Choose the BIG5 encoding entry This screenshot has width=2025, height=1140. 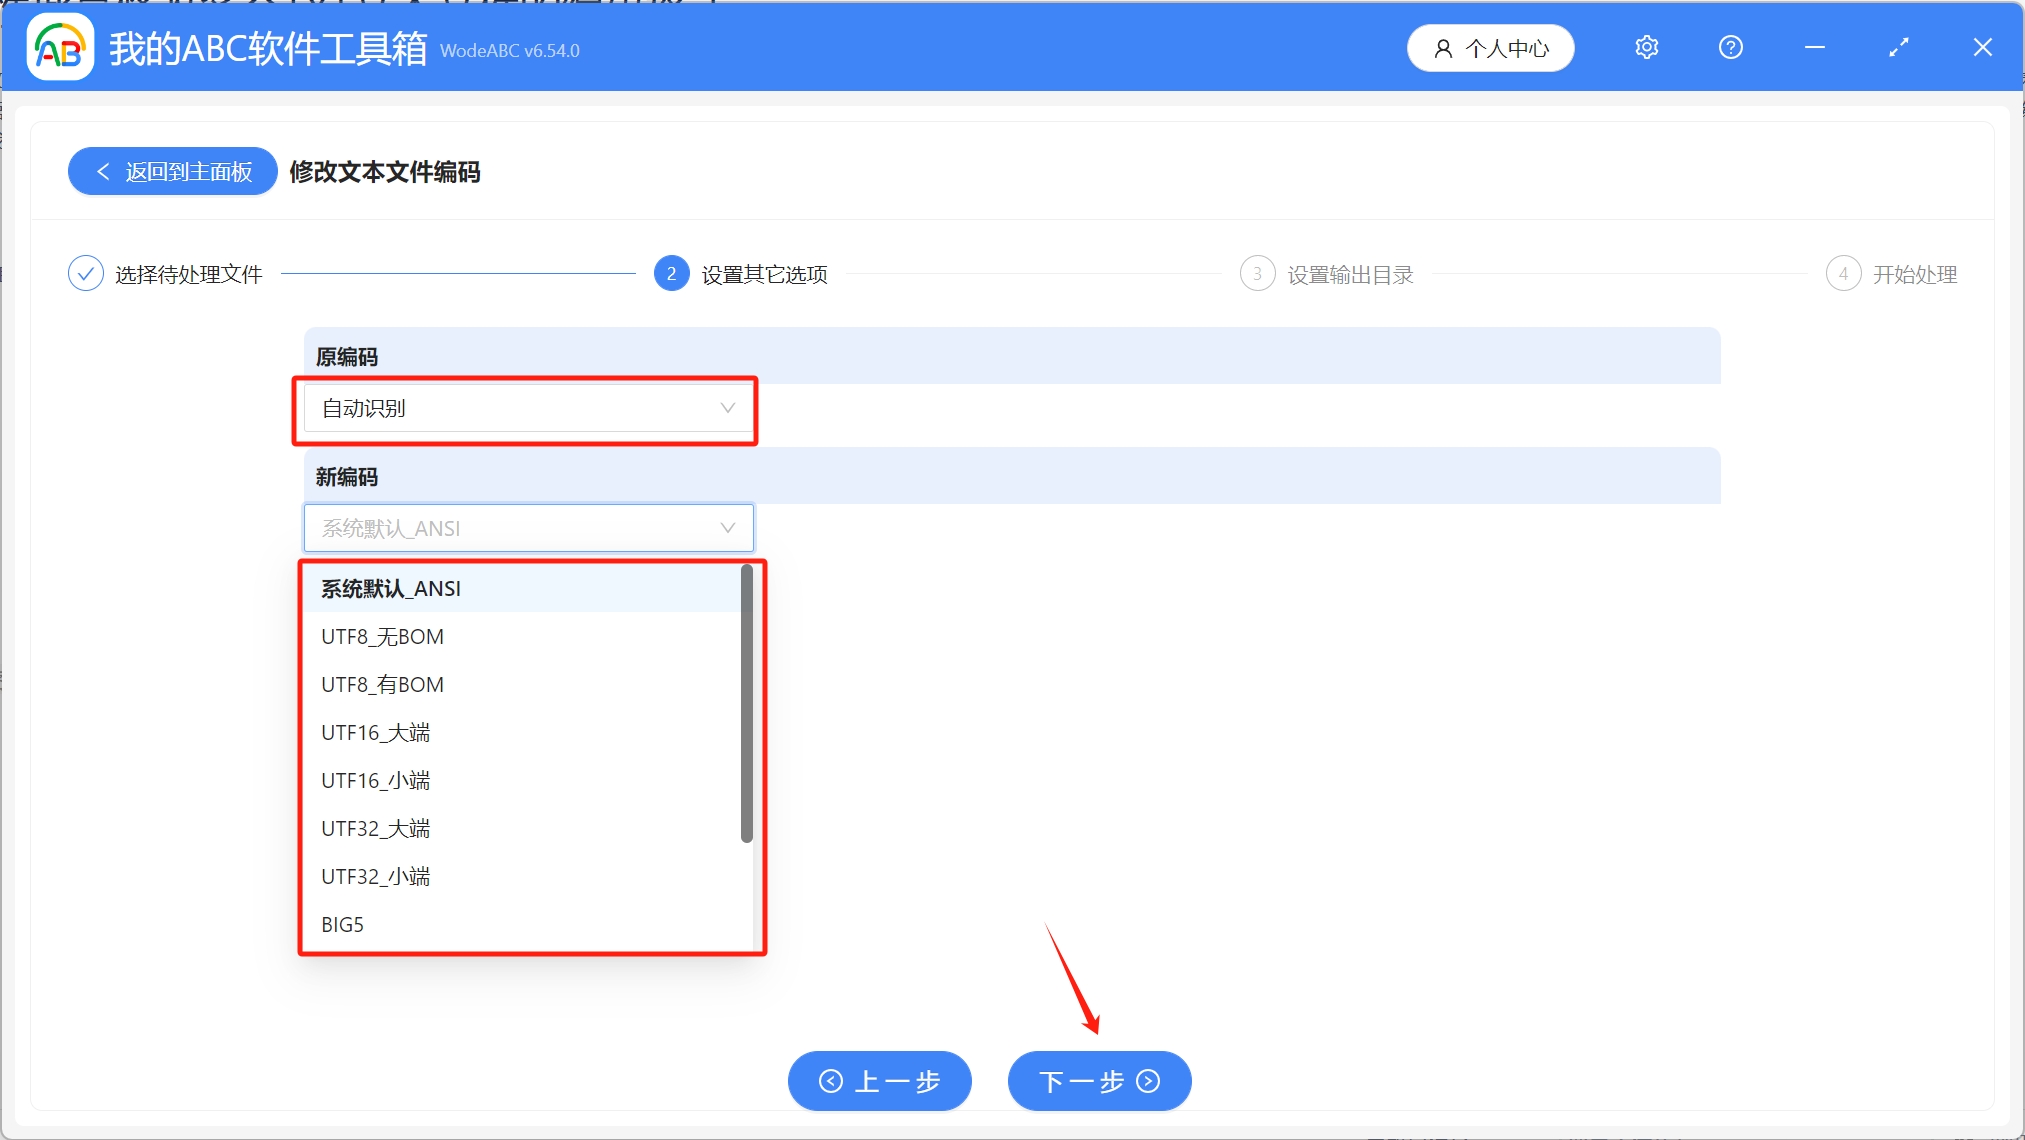point(342,925)
